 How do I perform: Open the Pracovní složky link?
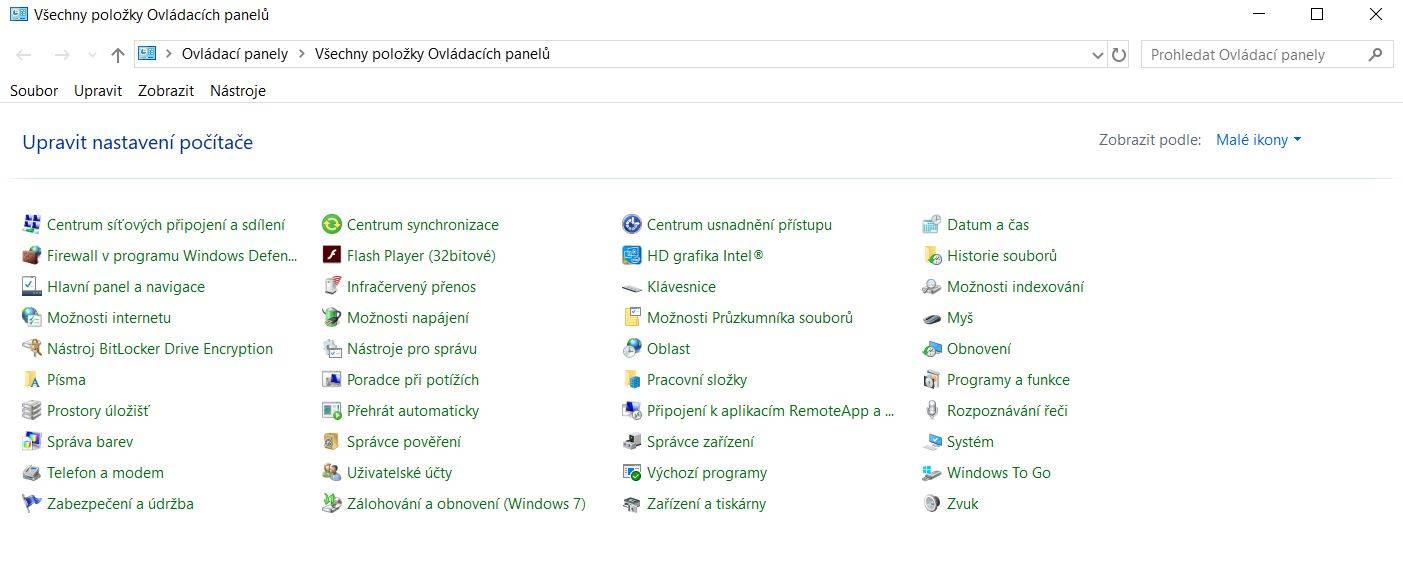(697, 380)
